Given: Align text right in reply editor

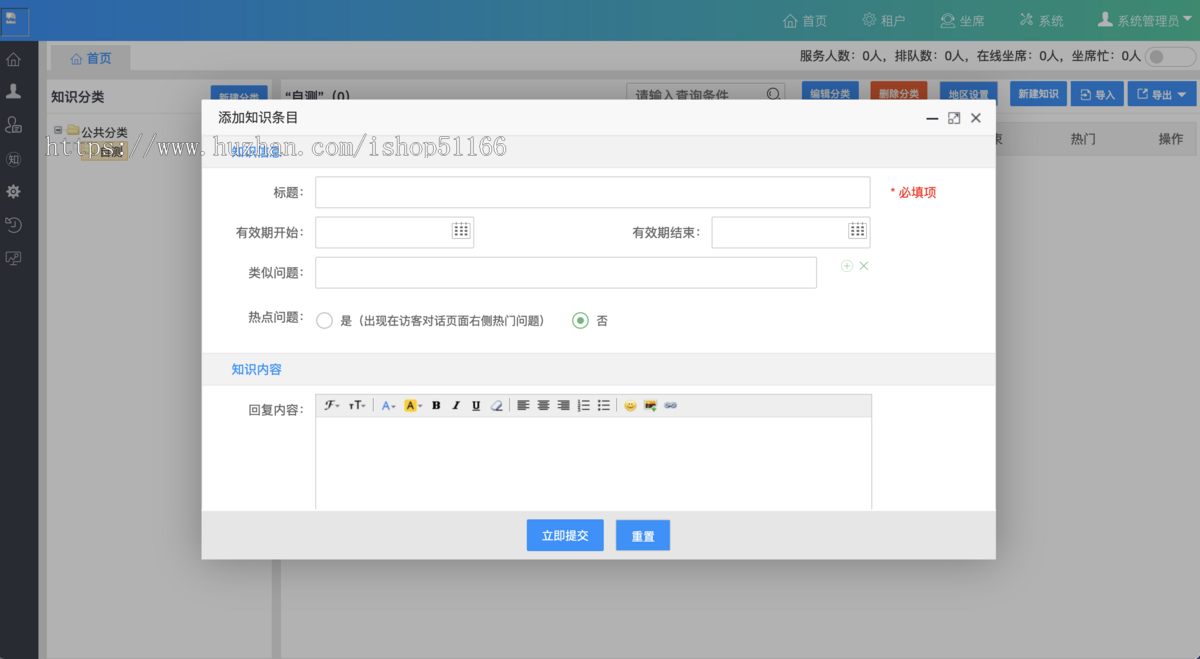Looking at the screenshot, I should click(x=563, y=405).
